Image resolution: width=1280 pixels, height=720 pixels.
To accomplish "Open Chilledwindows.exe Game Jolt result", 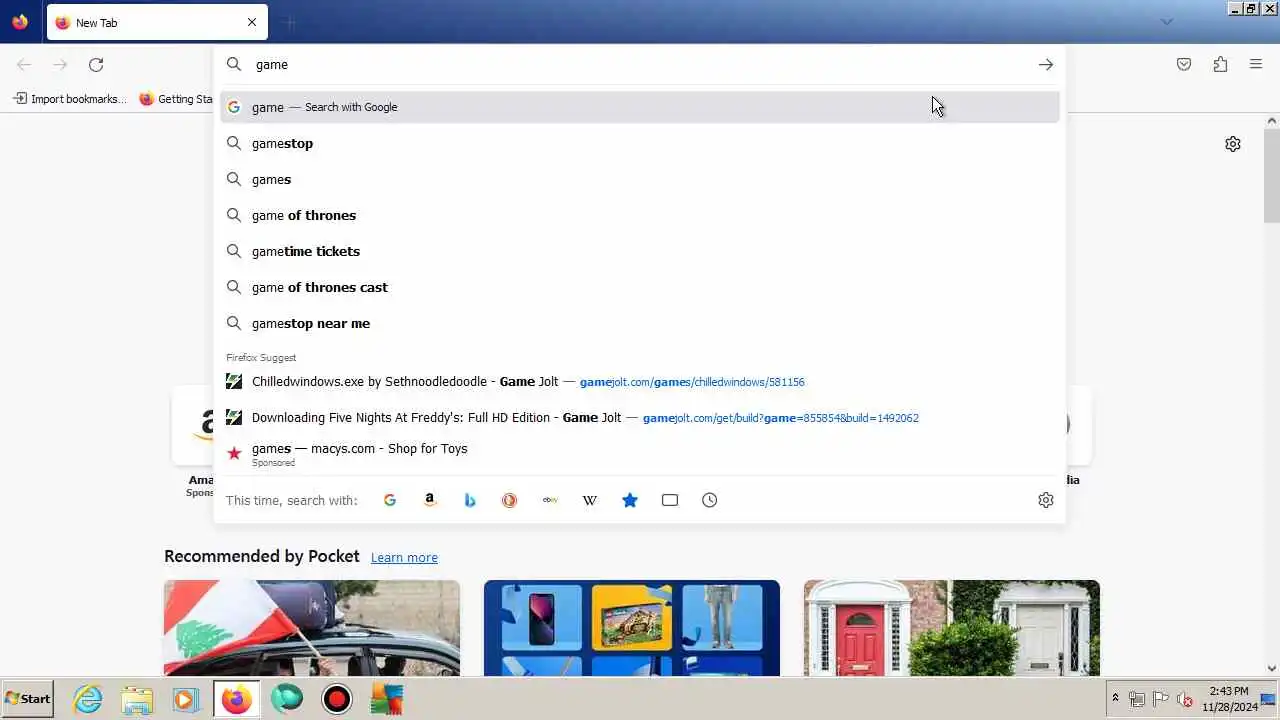I will pyautogui.click(x=640, y=381).
